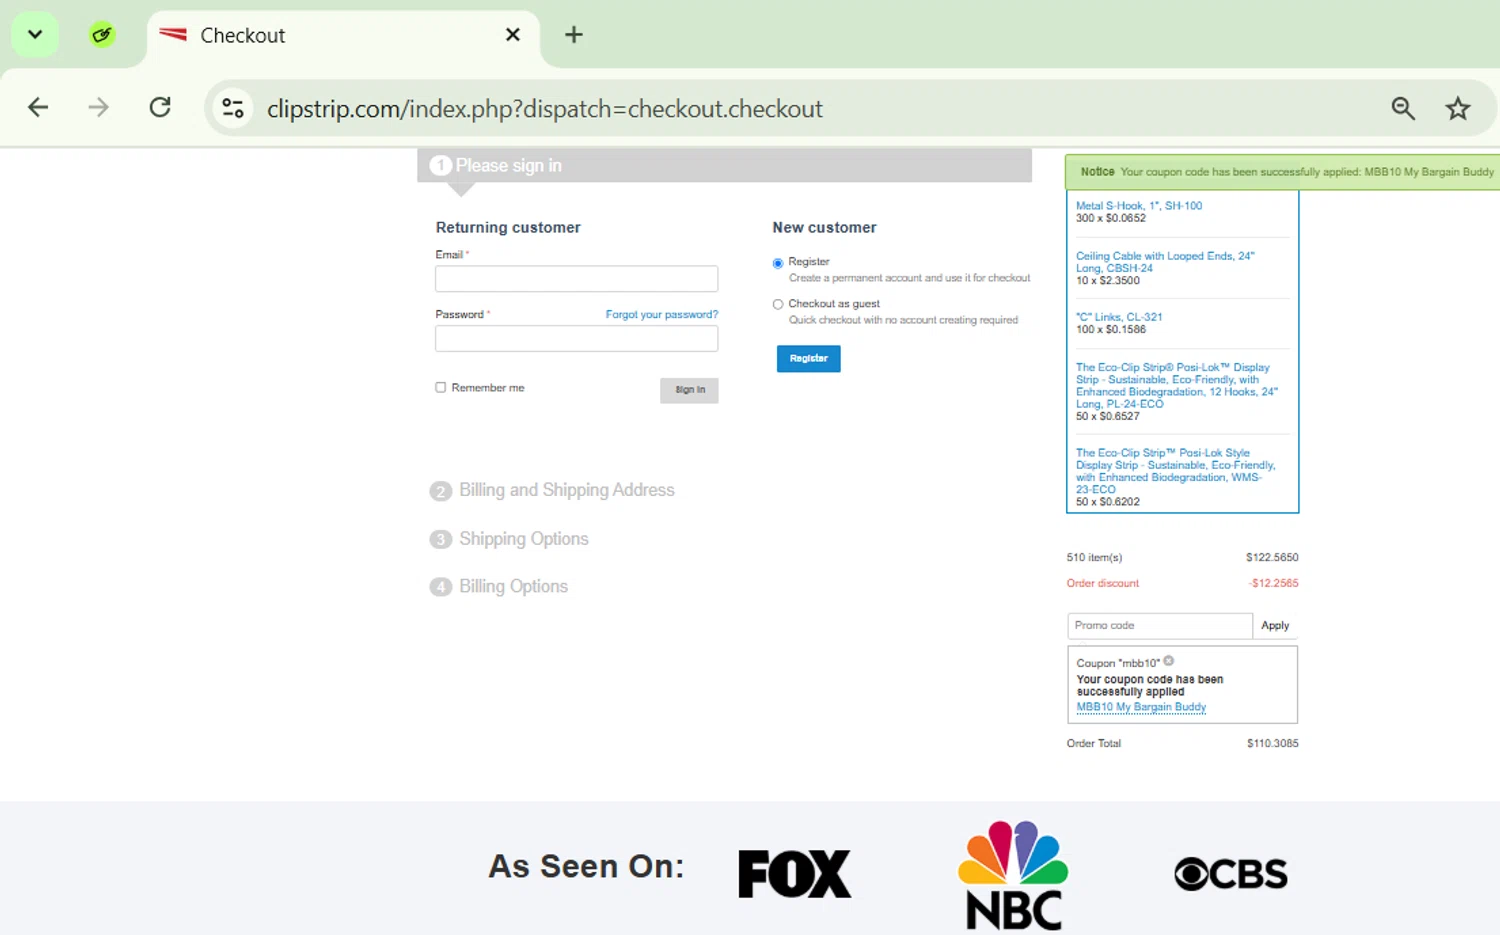Viewport: 1500px width, 935px height.
Task: Click Apply promo code button
Action: (1275, 626)
